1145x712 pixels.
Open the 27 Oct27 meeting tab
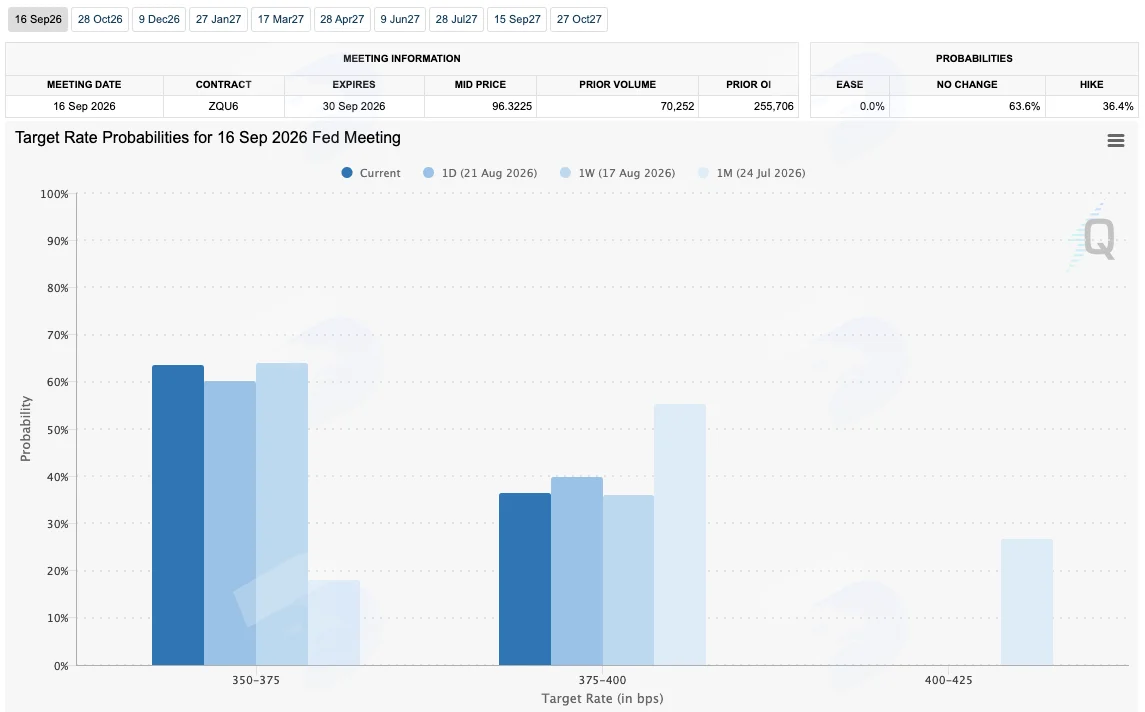[x=579, y=19]
